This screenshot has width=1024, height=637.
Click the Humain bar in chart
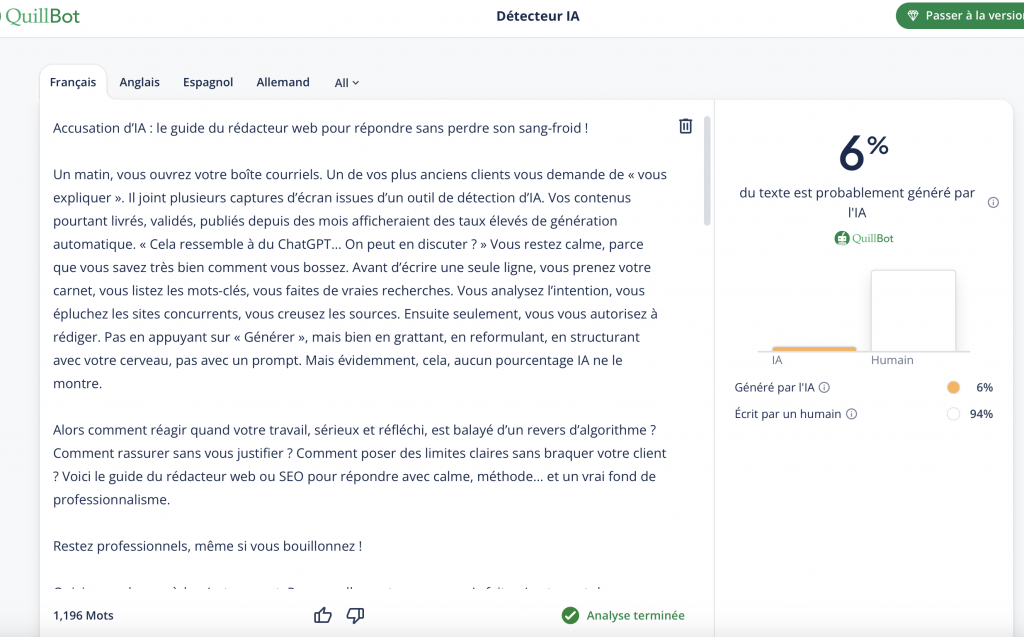(913, 311)
